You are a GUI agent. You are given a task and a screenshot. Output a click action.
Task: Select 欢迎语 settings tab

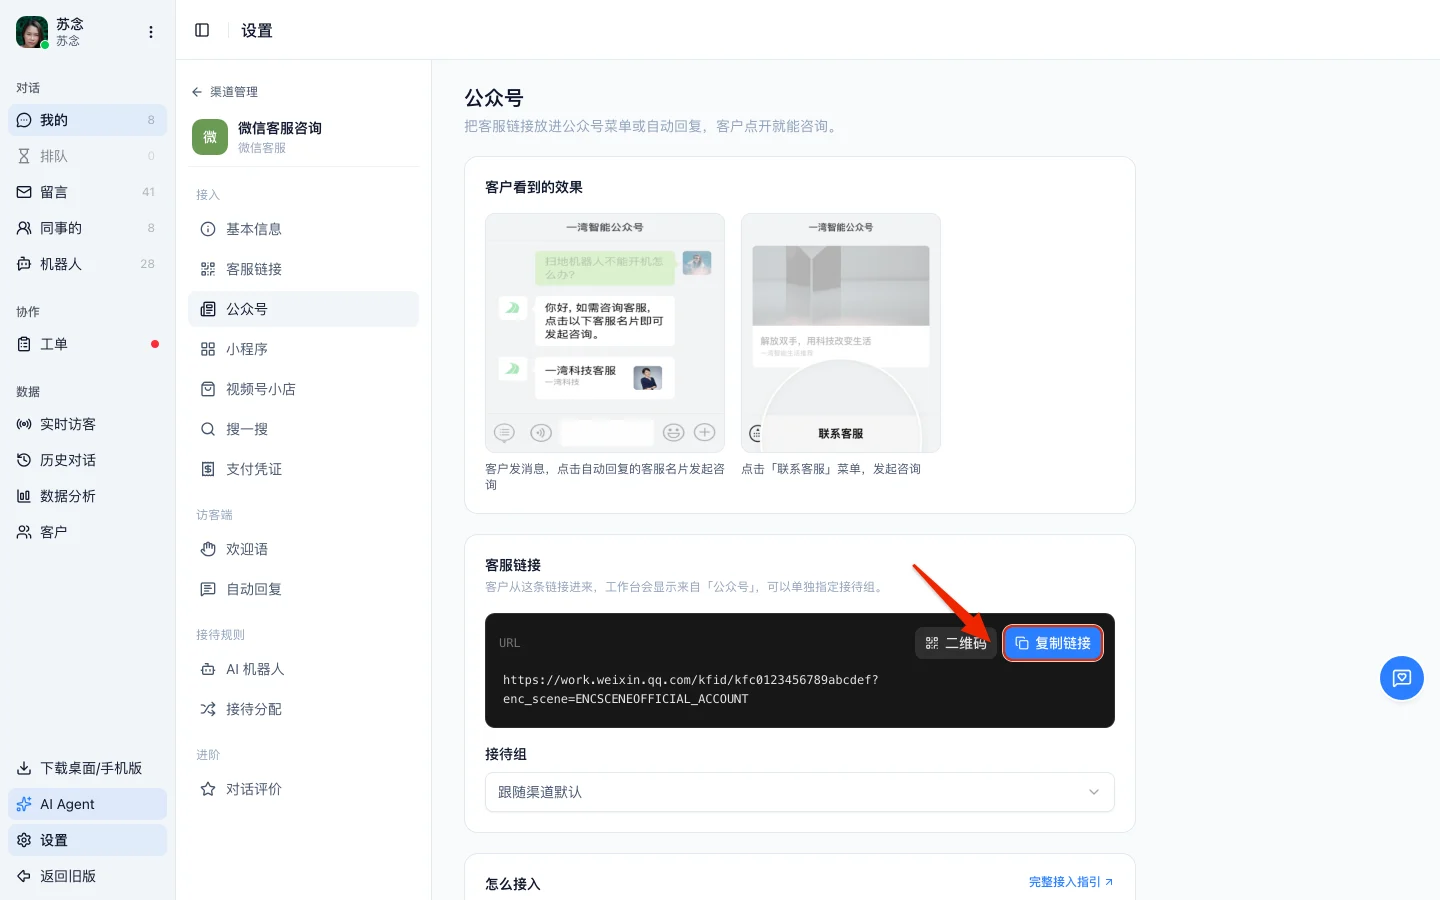coord(303,549)
